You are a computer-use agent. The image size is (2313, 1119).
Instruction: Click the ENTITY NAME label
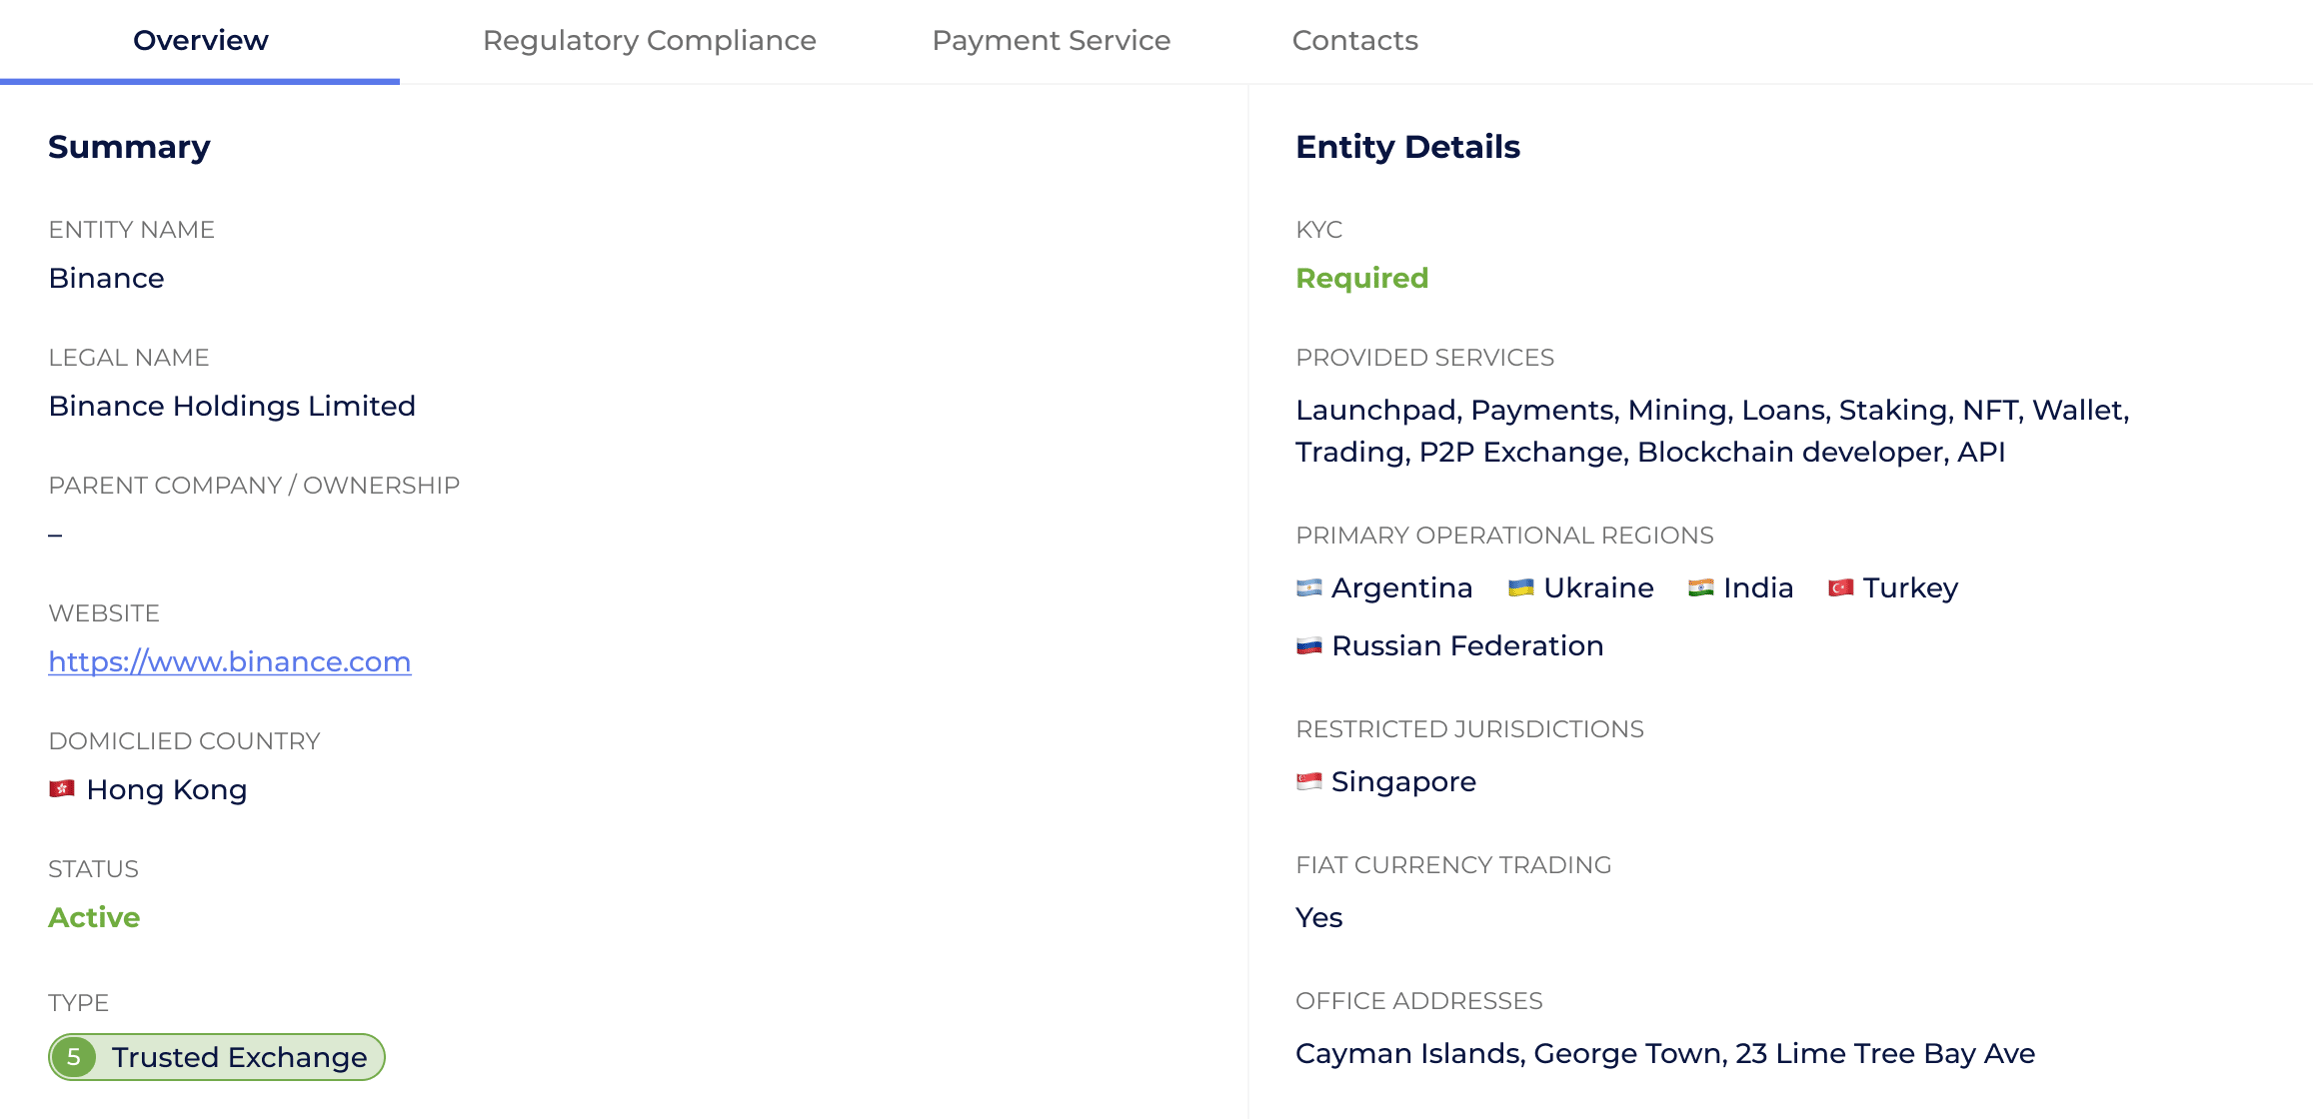click(x=132, y=229)
